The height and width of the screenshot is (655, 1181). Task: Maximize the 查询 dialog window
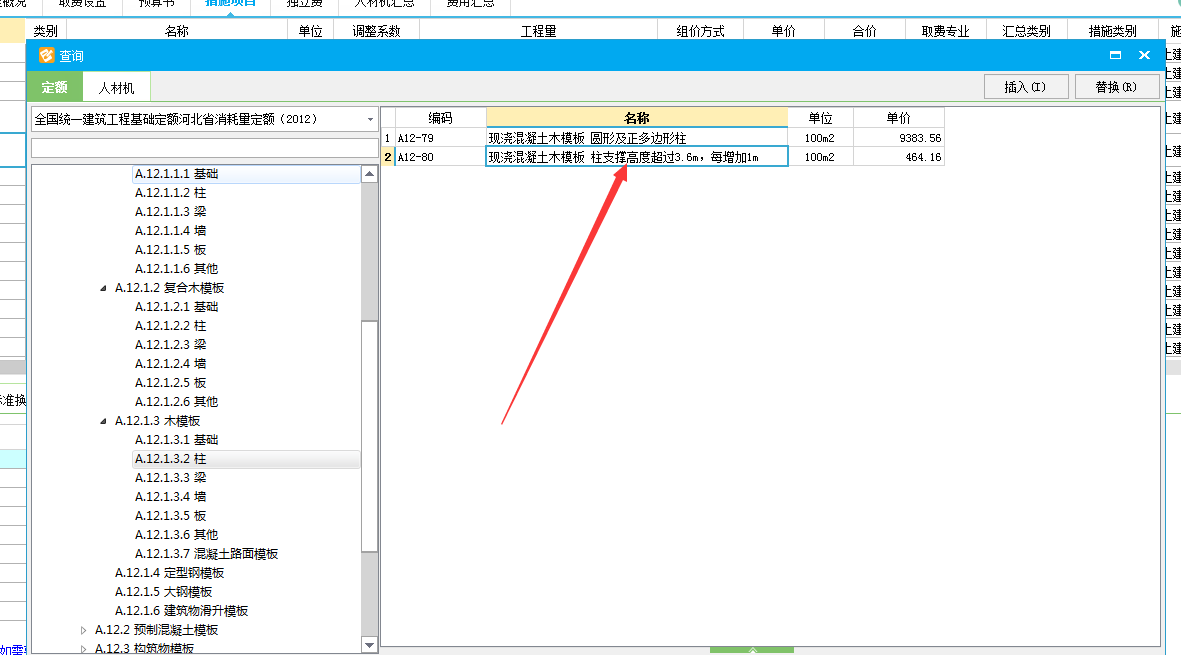pyautogui.click(x=1115, y=56)
